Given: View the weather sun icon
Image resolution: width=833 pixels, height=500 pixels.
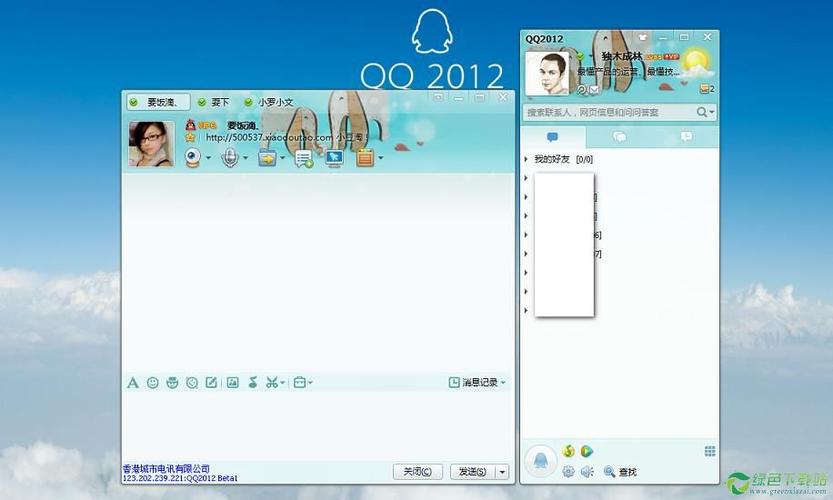Looking at the screenshot, I should 696,63.
